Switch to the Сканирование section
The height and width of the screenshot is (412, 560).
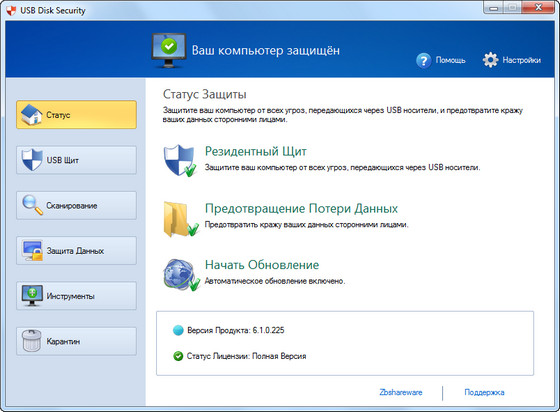(x=76, y=205)
